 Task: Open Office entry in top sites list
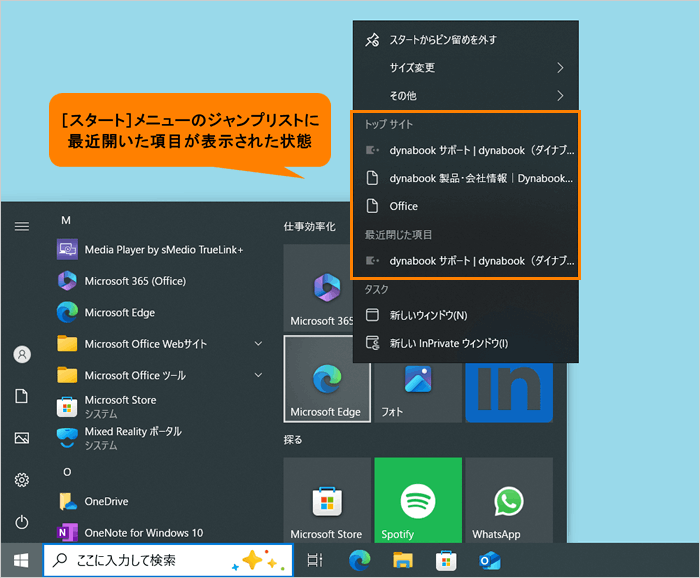466,206
